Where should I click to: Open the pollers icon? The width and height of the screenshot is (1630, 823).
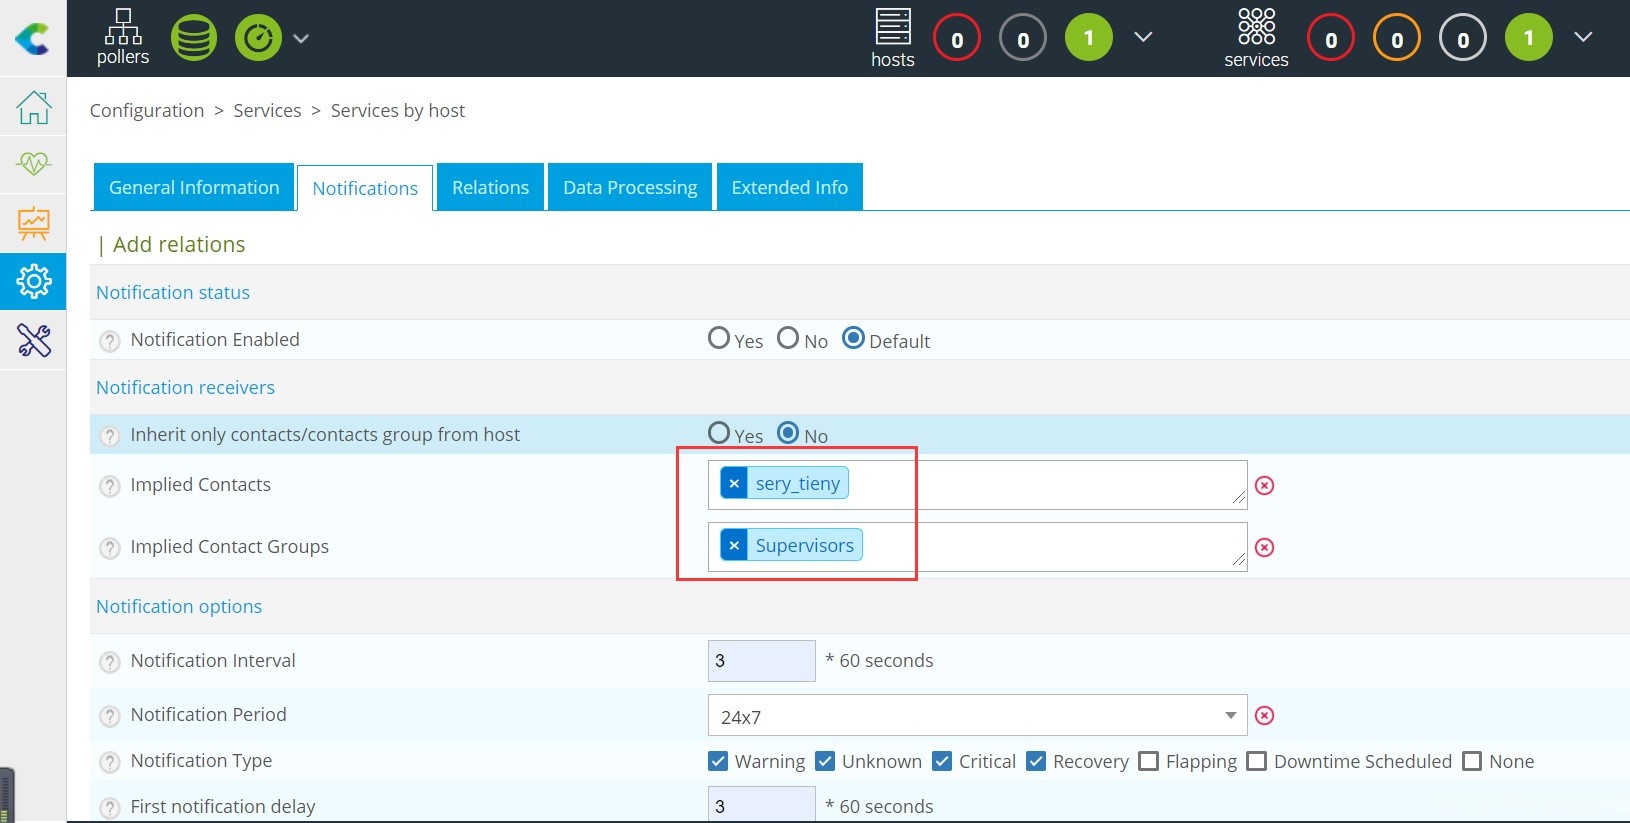click(123, 38)
